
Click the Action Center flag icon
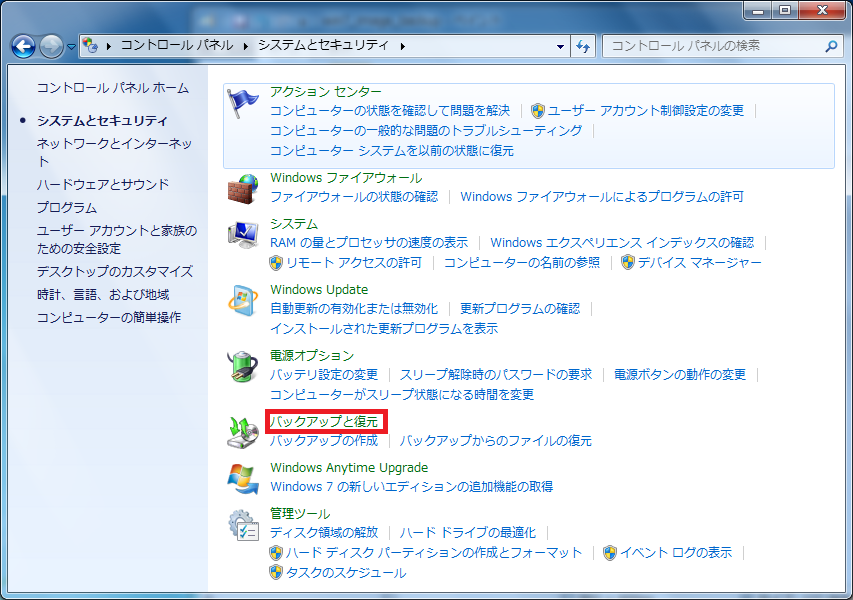coord(242,103)
